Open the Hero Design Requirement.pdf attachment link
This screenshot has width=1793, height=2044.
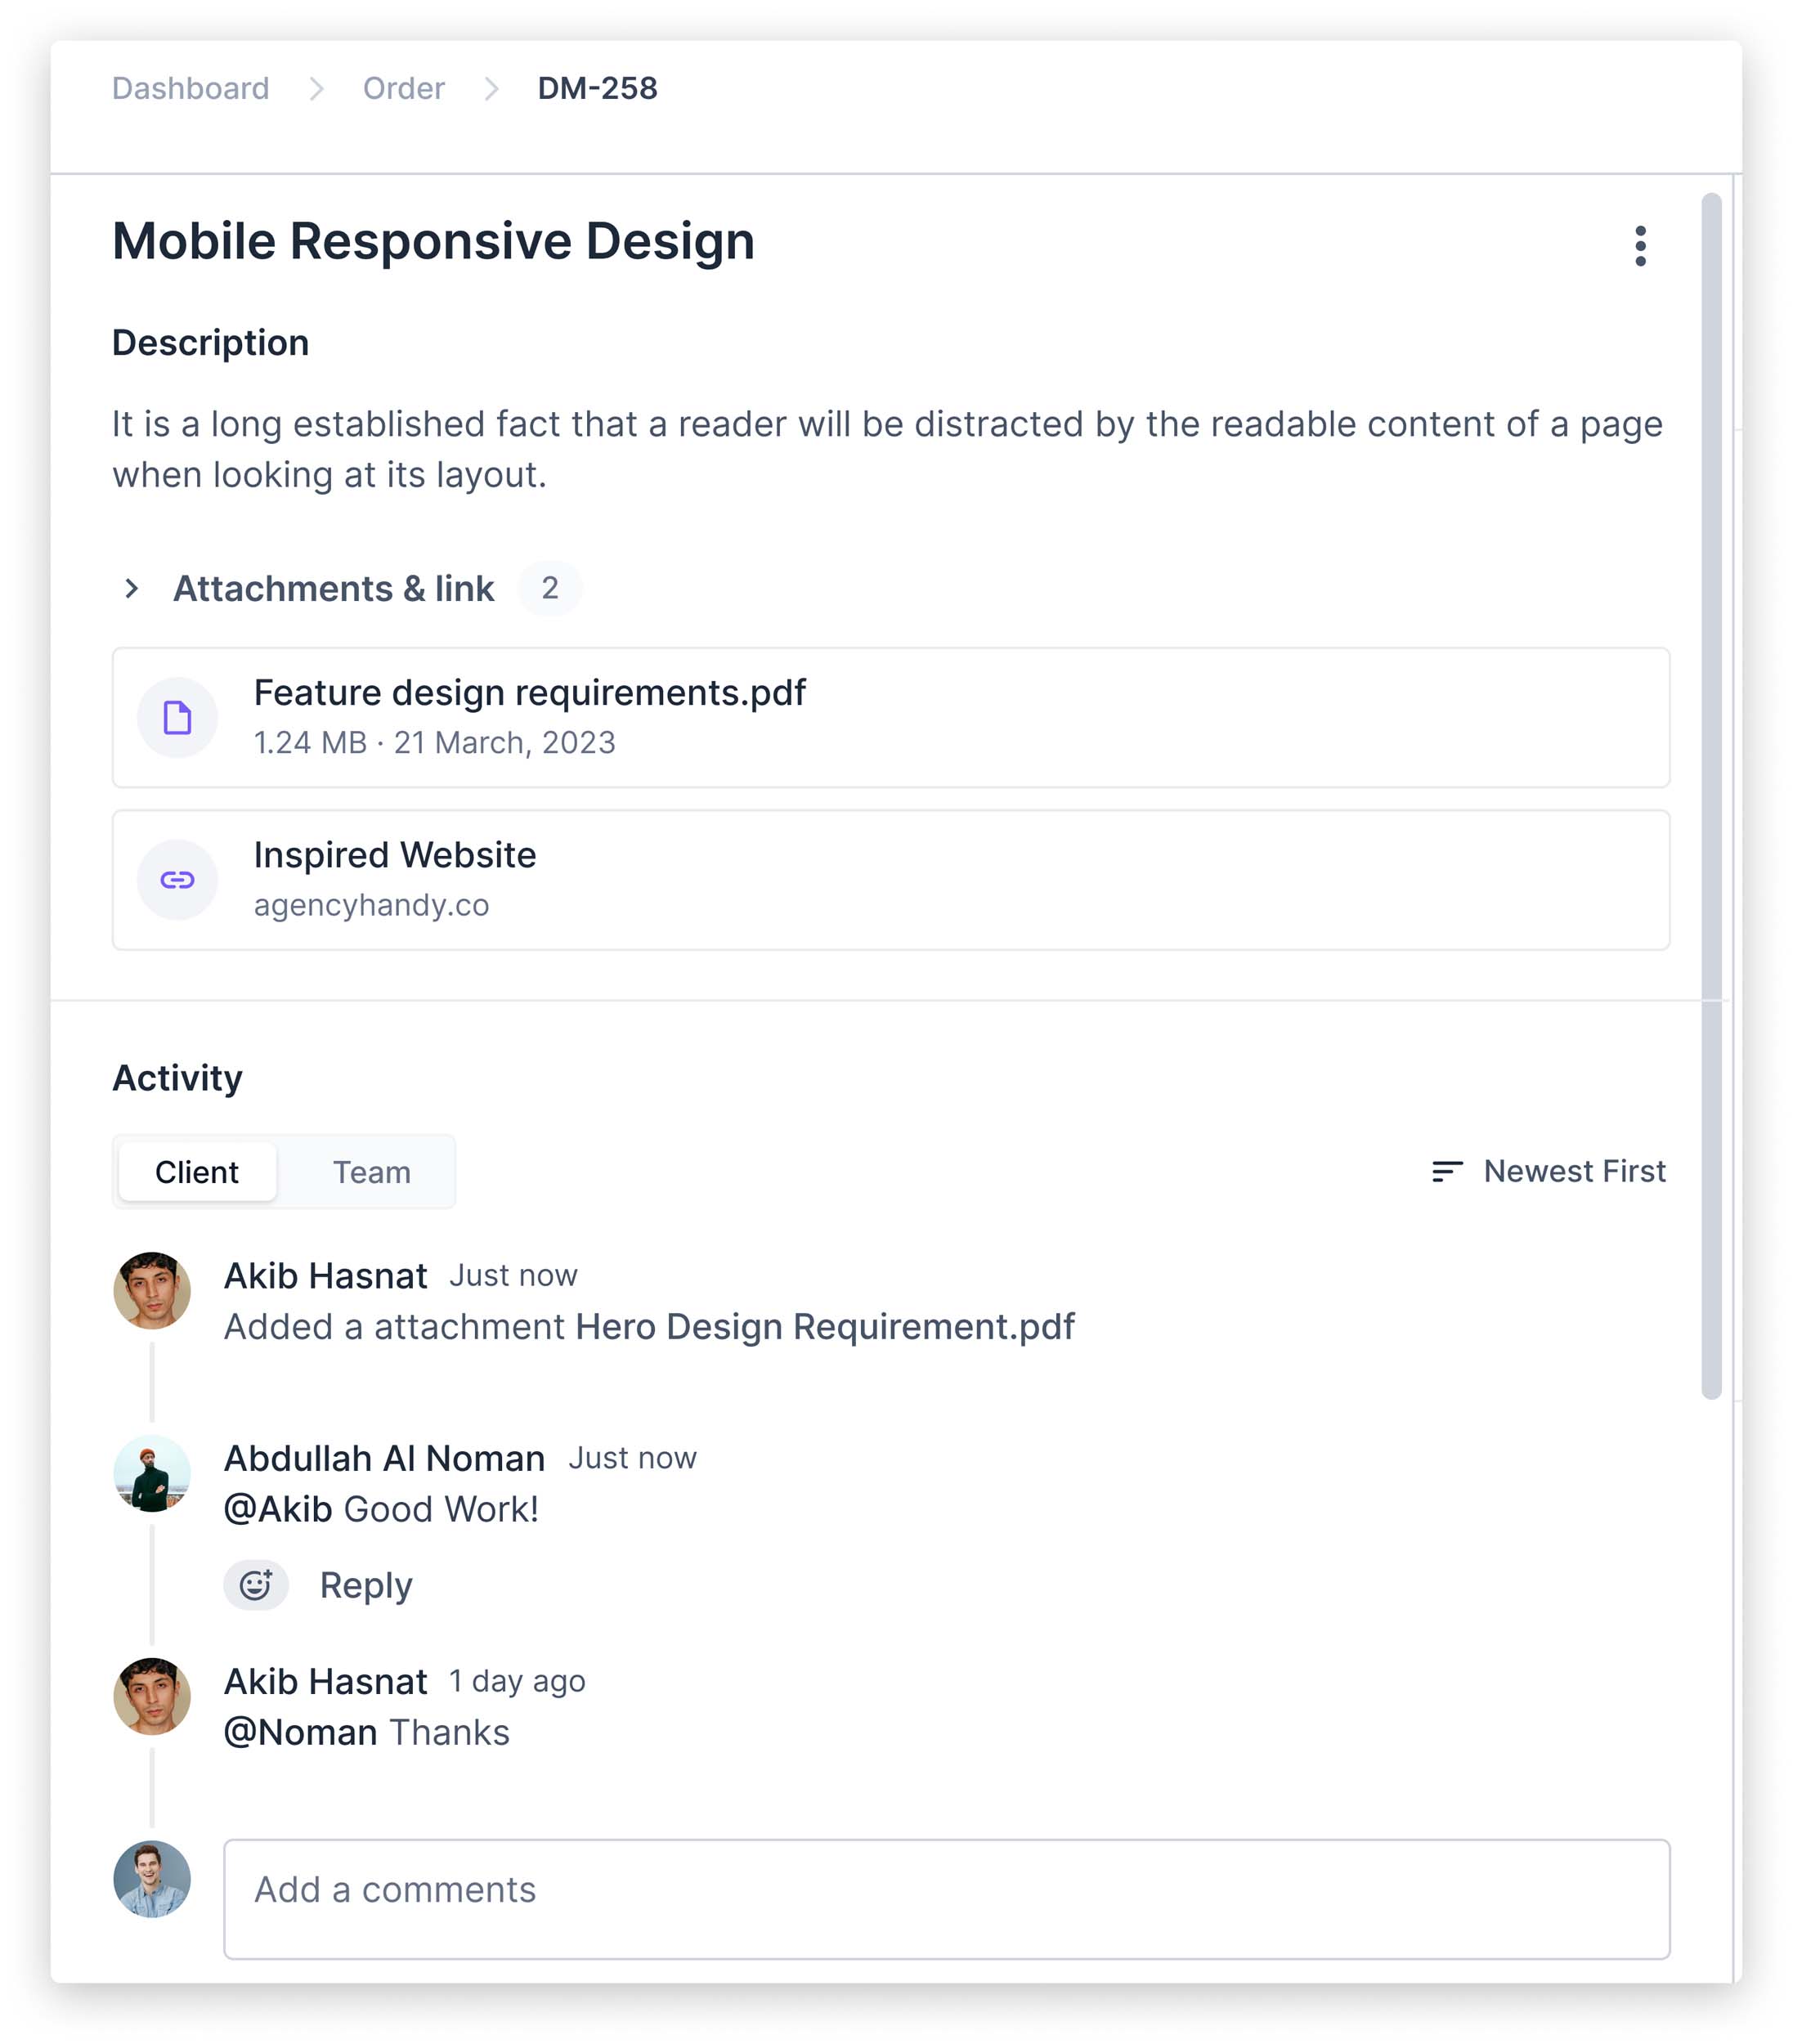click(x=824, y=1326)
